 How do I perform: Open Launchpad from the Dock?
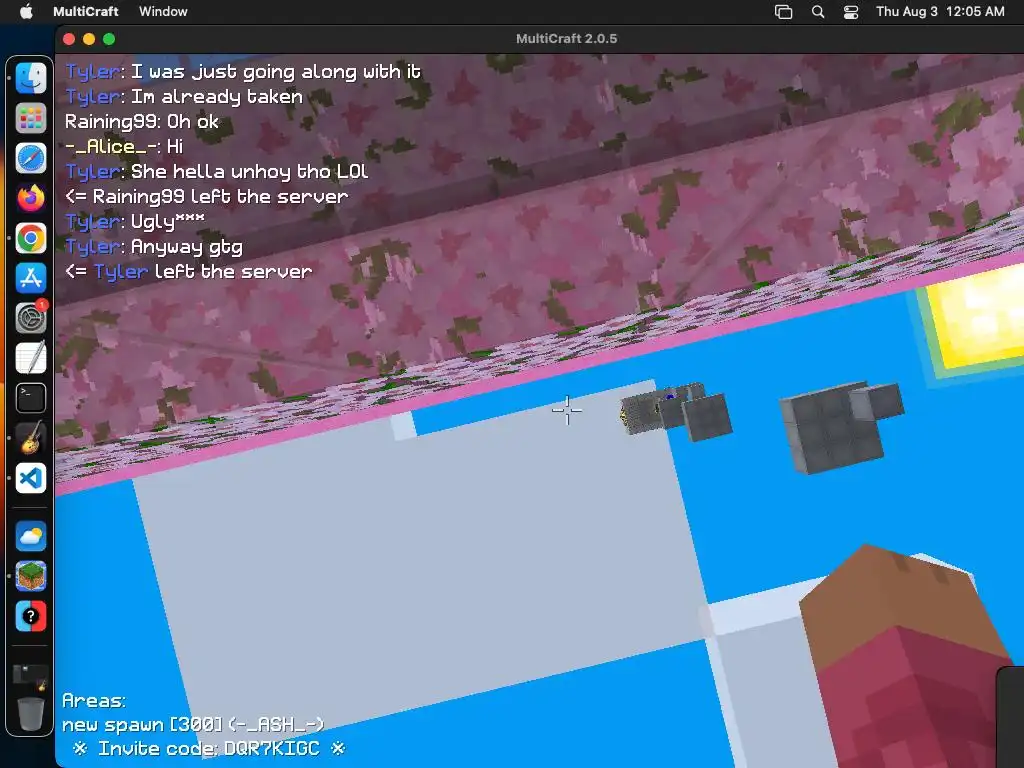[x=31, y=118]
